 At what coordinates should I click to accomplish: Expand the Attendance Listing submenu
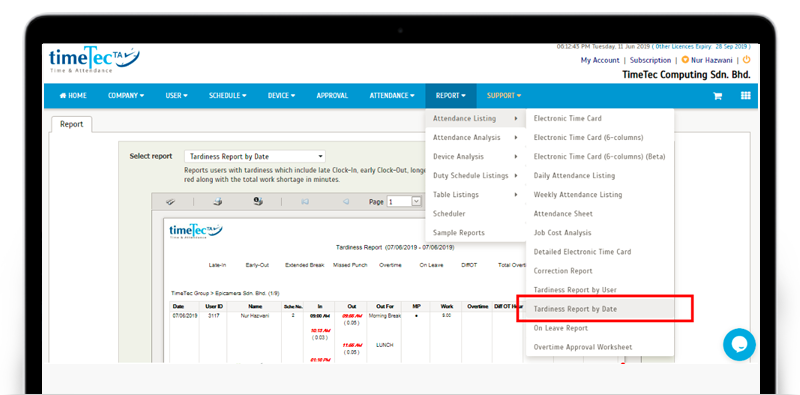pos(475,118)
